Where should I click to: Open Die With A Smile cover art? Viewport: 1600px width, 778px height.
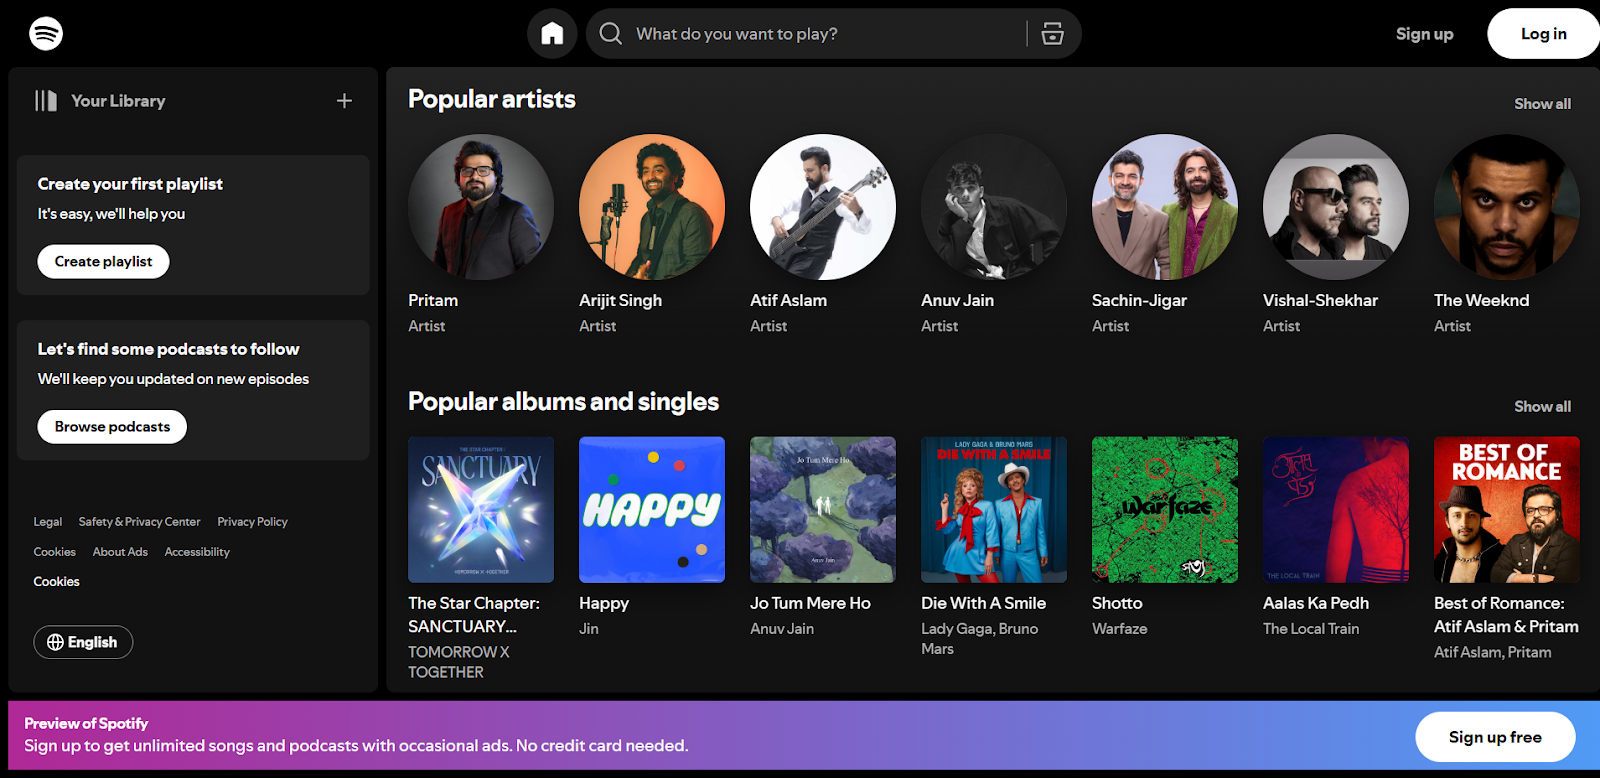(x=994, y=510)
